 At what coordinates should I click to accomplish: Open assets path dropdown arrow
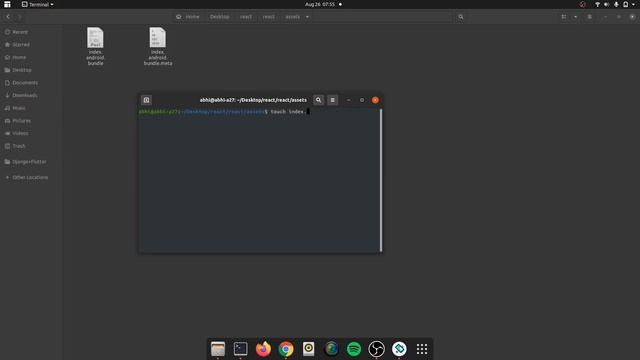307,17
